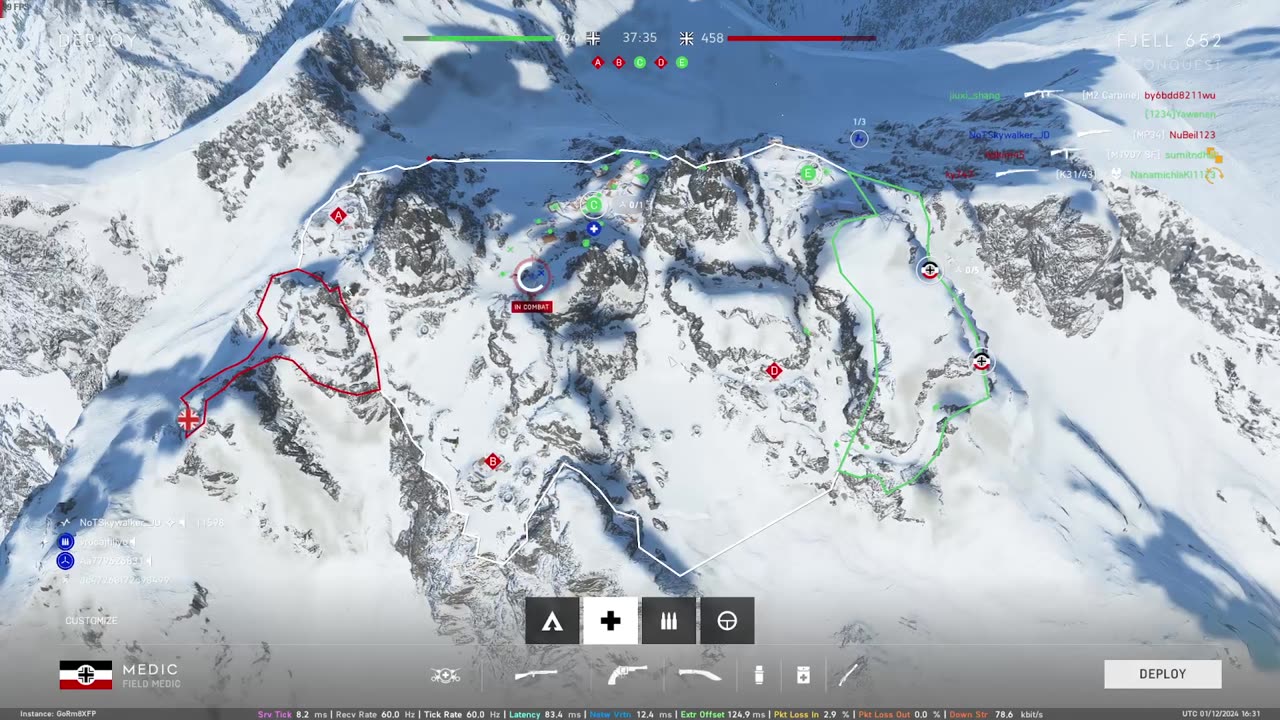The height and width of the screenshot is (720, 1280).
Task: Click the German iron cross team icon
Action: 593,38
